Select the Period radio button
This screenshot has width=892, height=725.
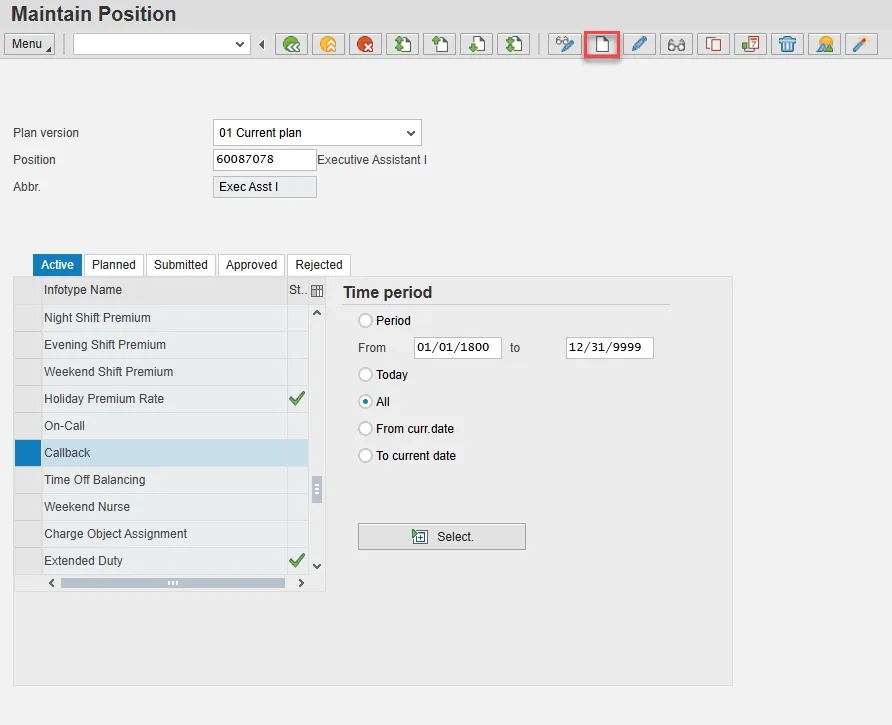pyautogui.click(x=366, y=321)
